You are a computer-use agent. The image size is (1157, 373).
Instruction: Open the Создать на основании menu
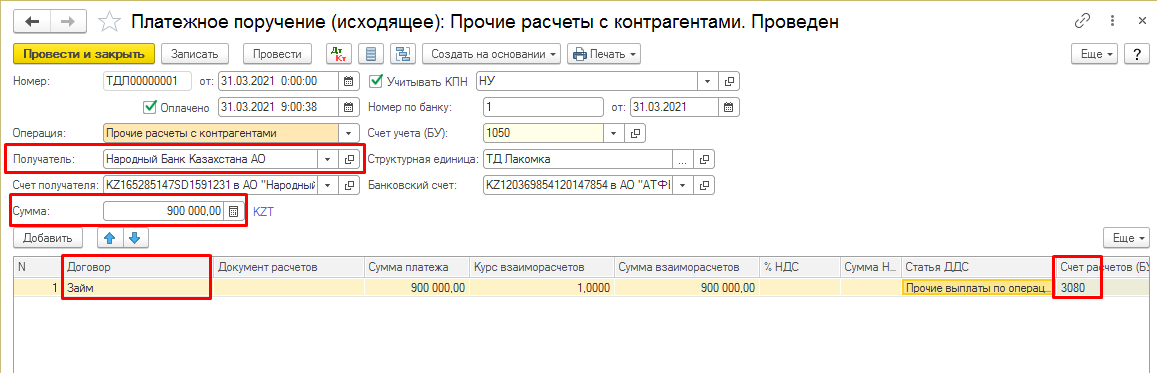coord(491,54)
